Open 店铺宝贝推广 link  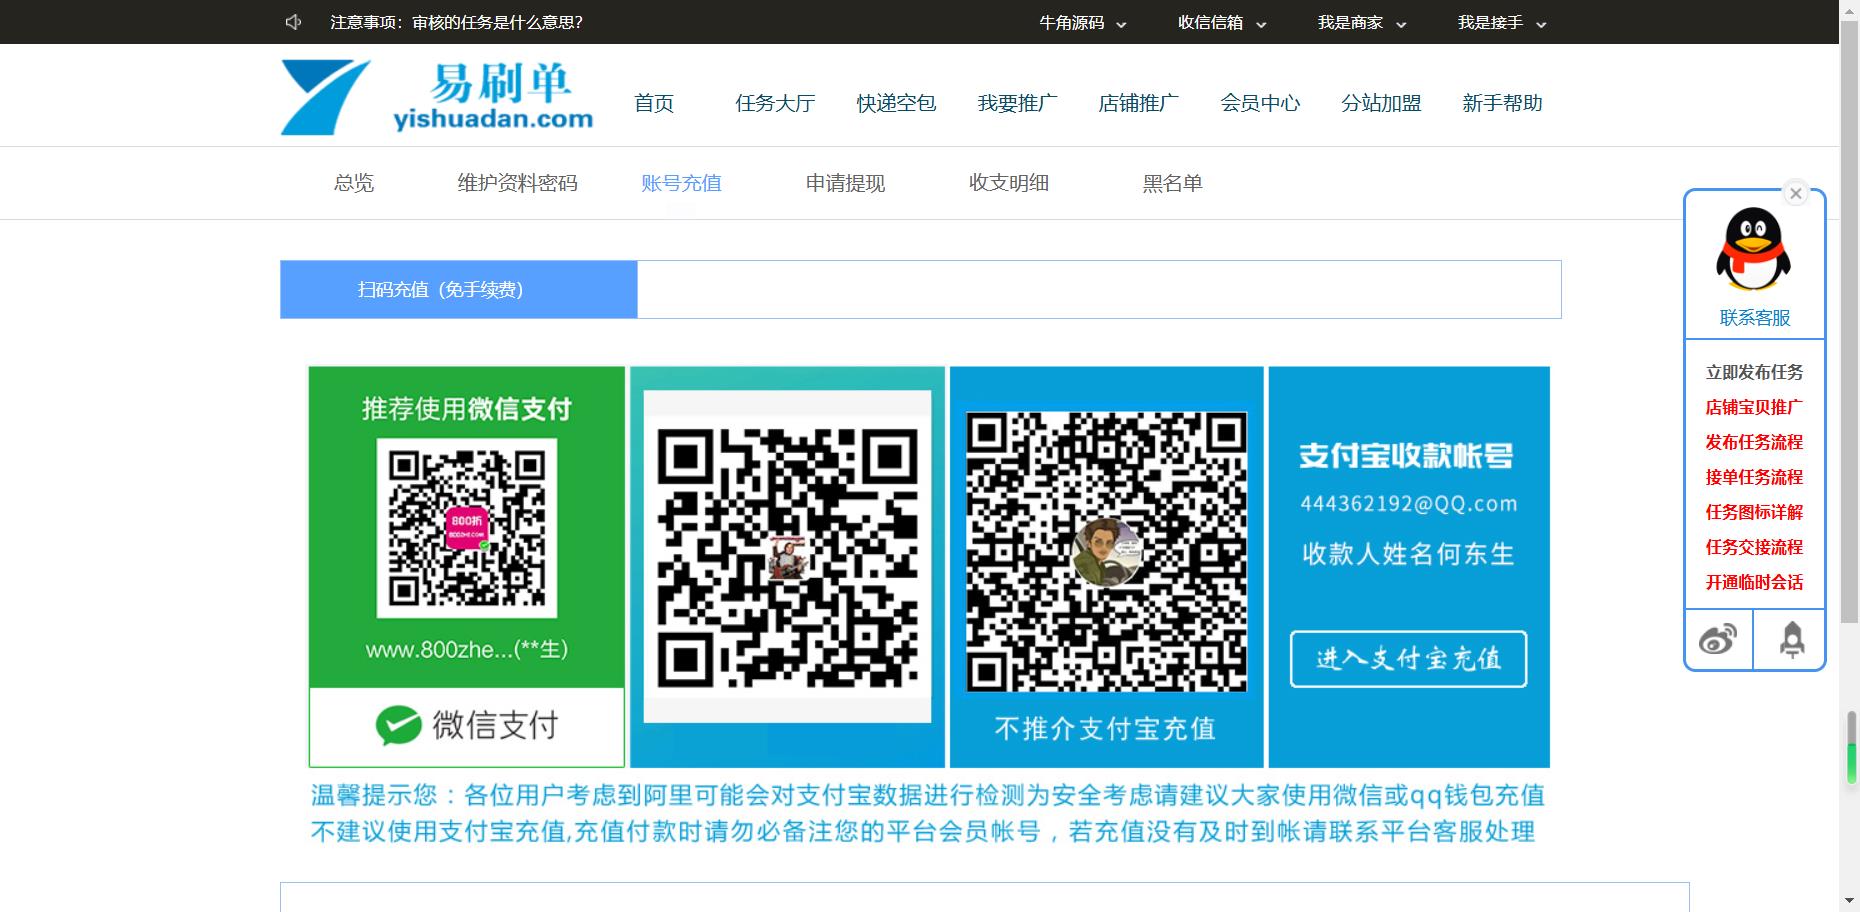click(1754, 407)
